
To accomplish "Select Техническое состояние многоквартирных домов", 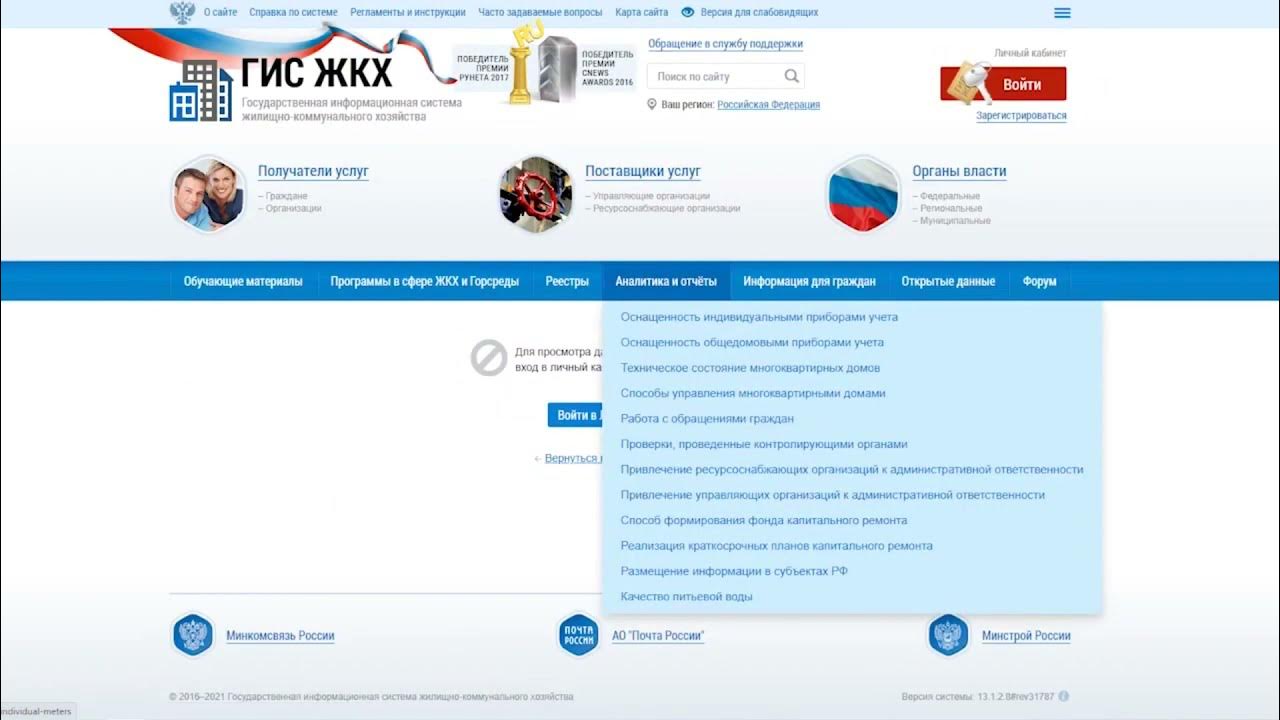I will [x=750, y=368].
